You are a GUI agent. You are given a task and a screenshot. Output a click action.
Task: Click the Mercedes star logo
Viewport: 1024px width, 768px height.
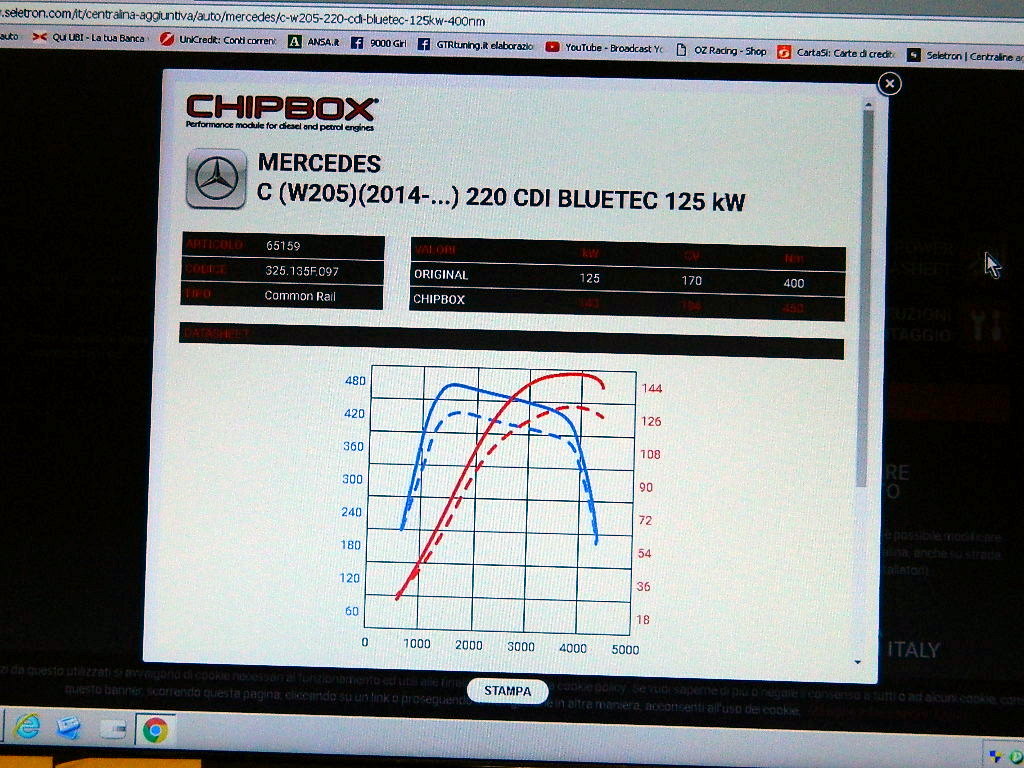tap(217, 178)
